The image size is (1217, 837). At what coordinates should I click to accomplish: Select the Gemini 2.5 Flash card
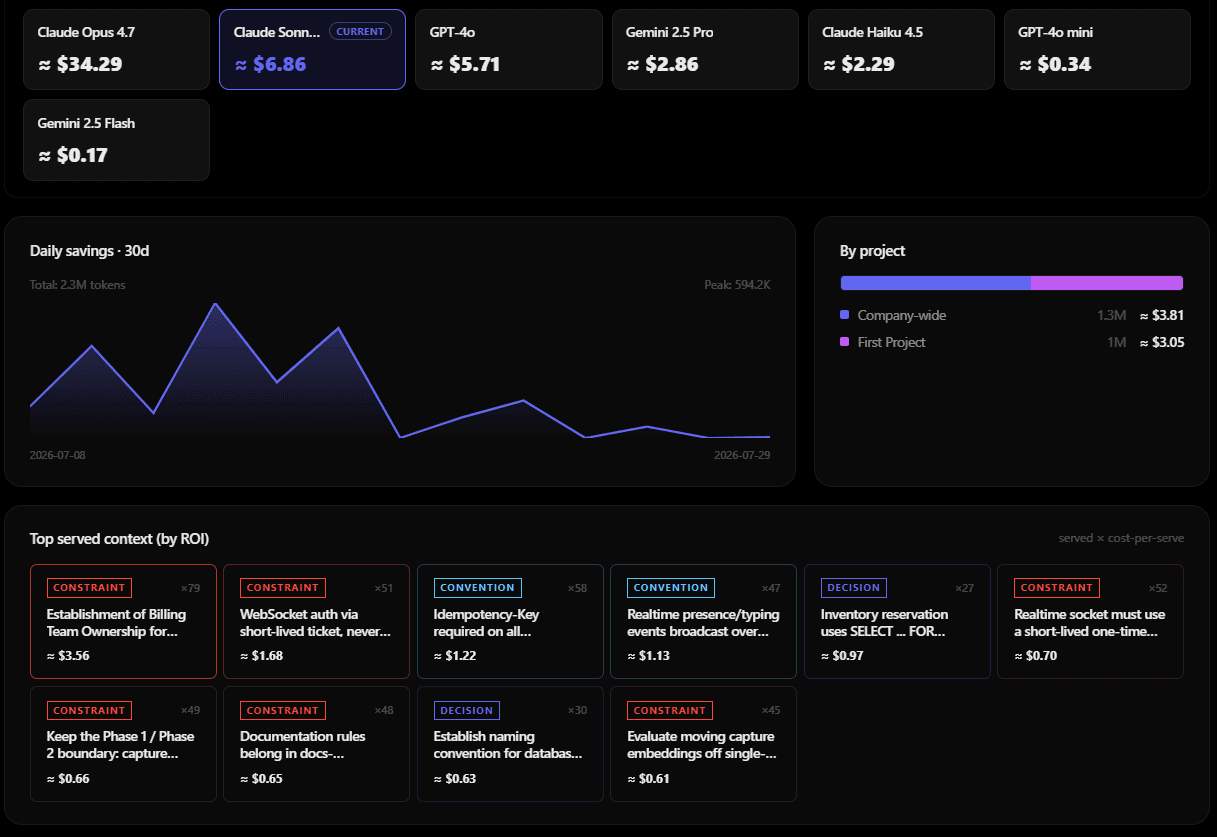[x=116, y=140]
